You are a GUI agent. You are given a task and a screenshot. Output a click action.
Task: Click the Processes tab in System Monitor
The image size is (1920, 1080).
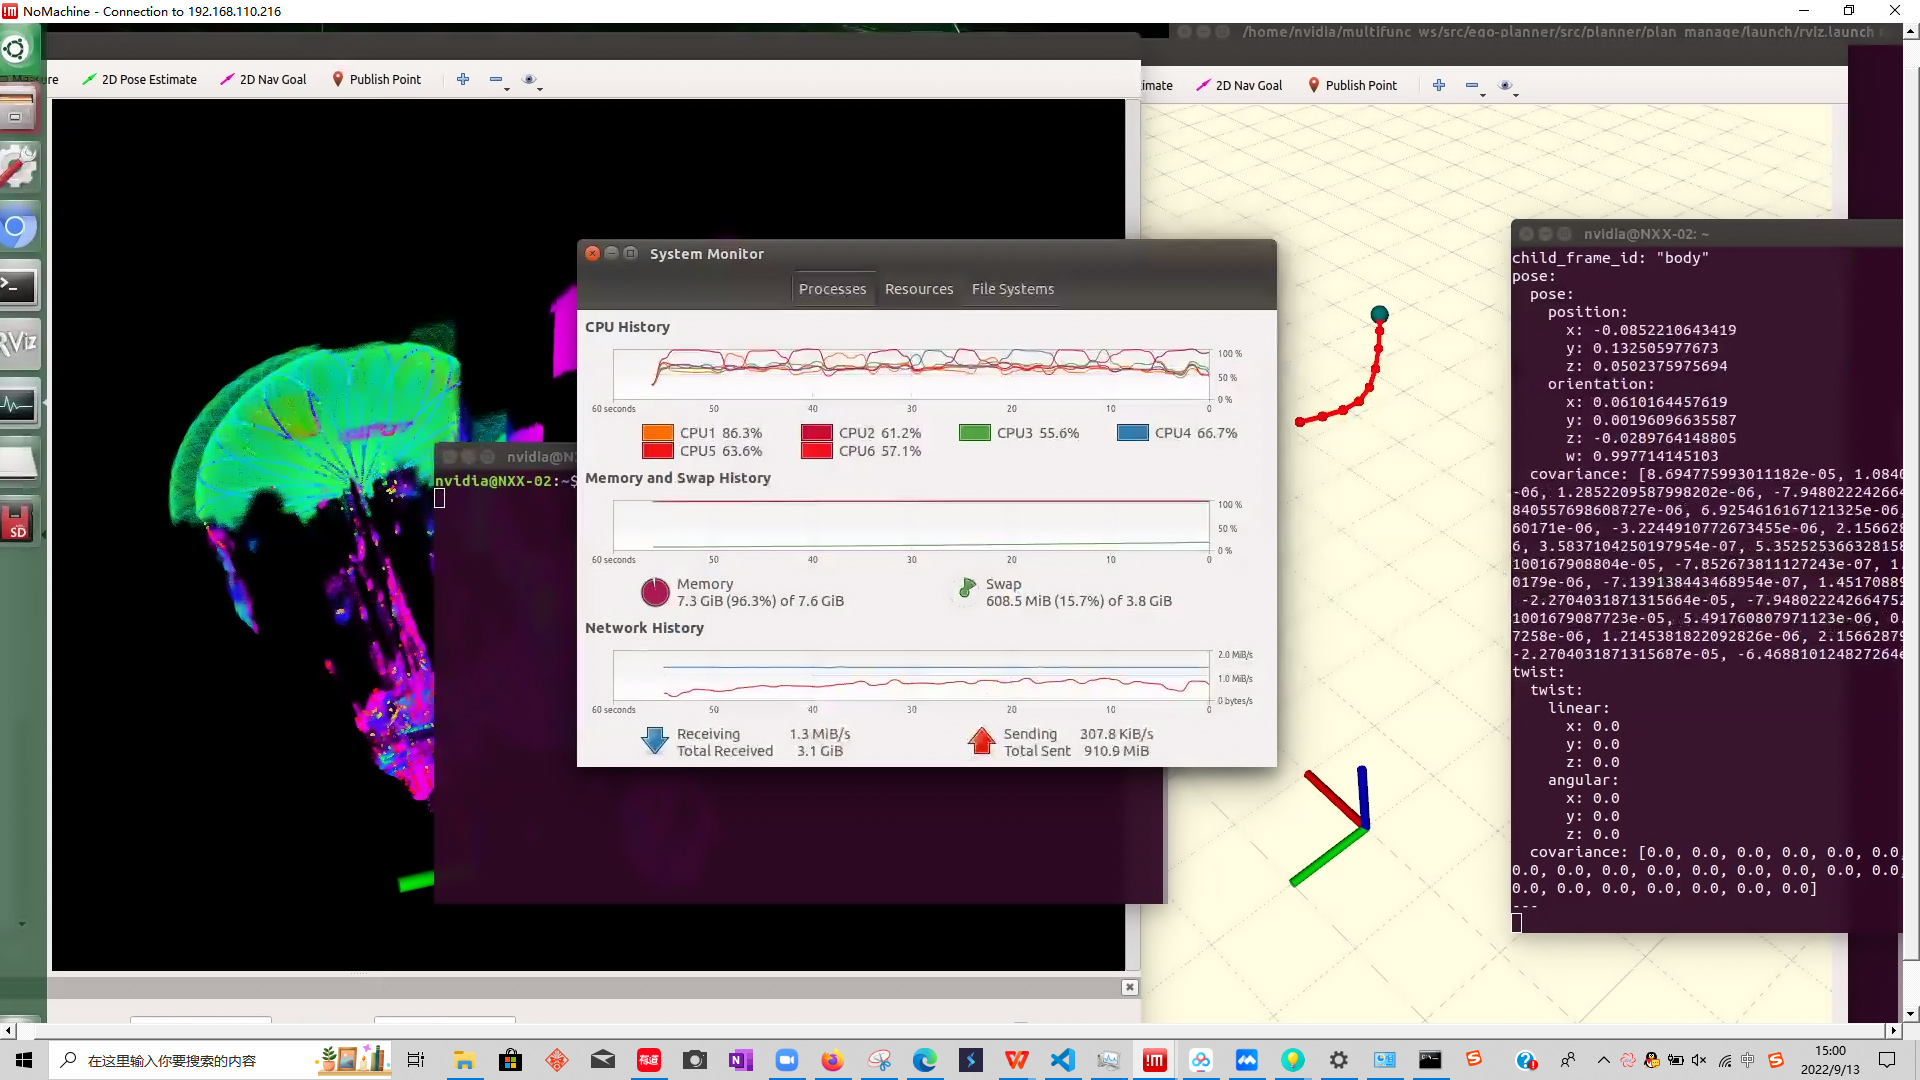[x=832, y=289]
